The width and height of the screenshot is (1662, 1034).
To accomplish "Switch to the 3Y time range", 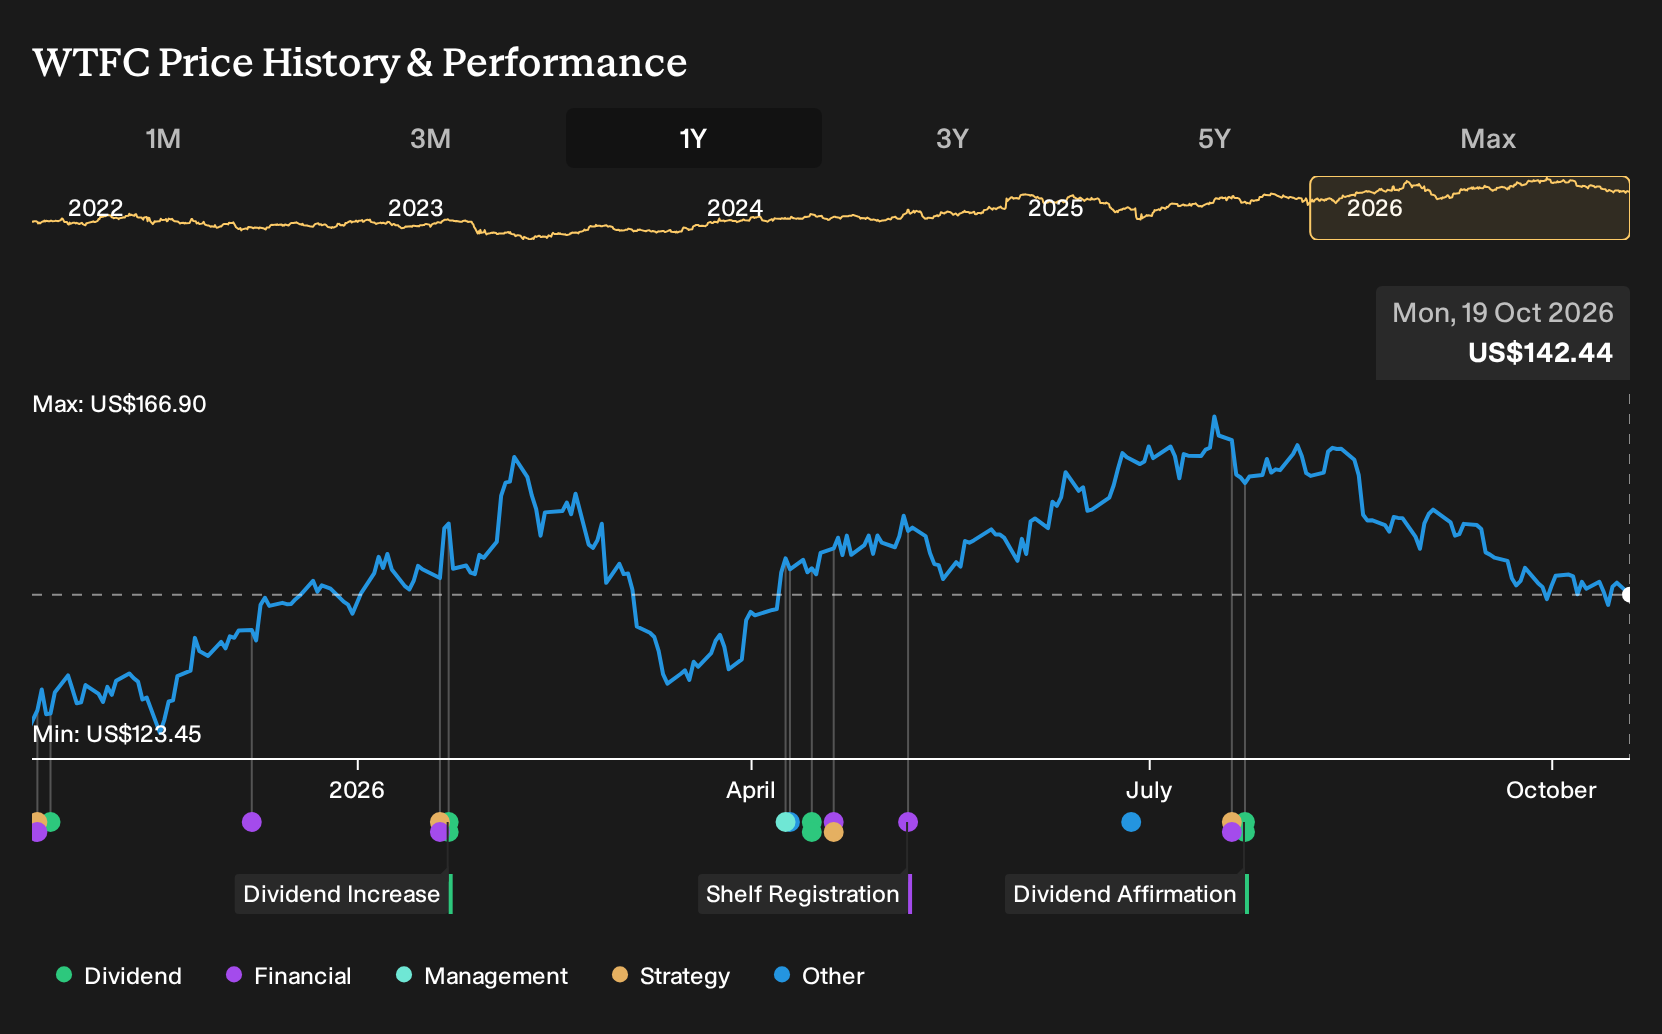I will point(952,138).
